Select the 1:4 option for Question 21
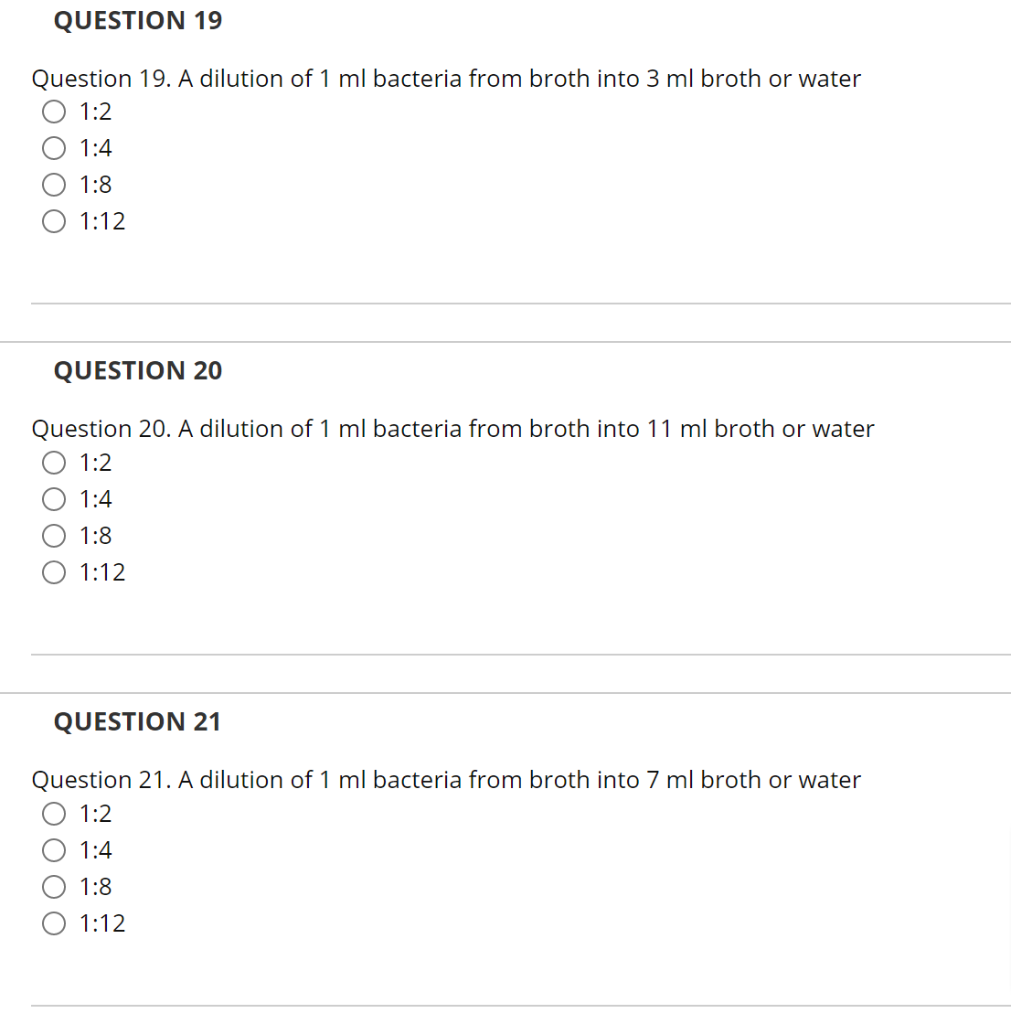1011x1024 pixels. [x=53, y=850]
